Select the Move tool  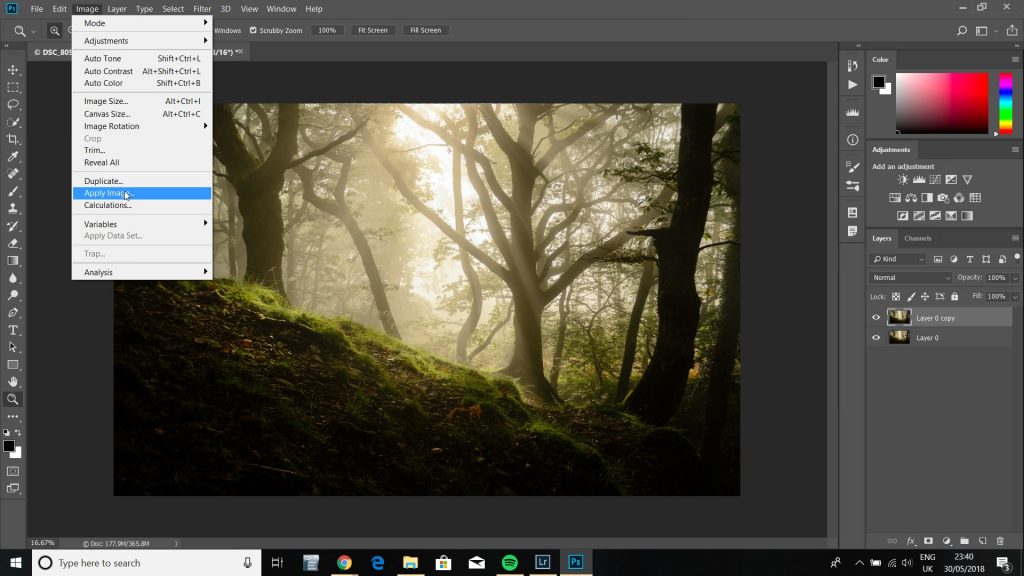(x=13, y=71)
